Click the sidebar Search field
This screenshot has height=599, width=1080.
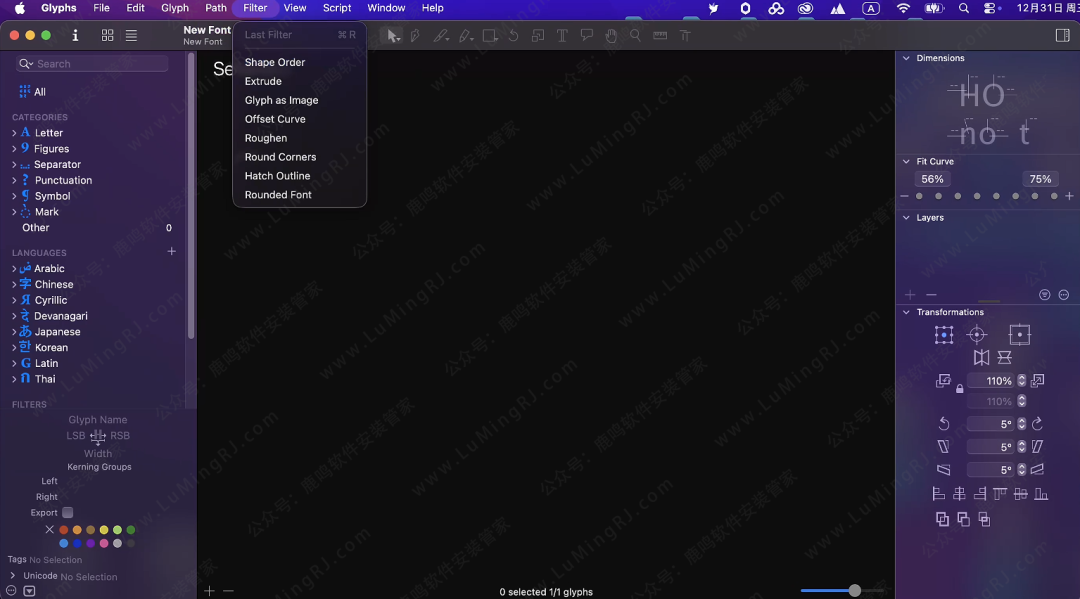pos(92,63)
